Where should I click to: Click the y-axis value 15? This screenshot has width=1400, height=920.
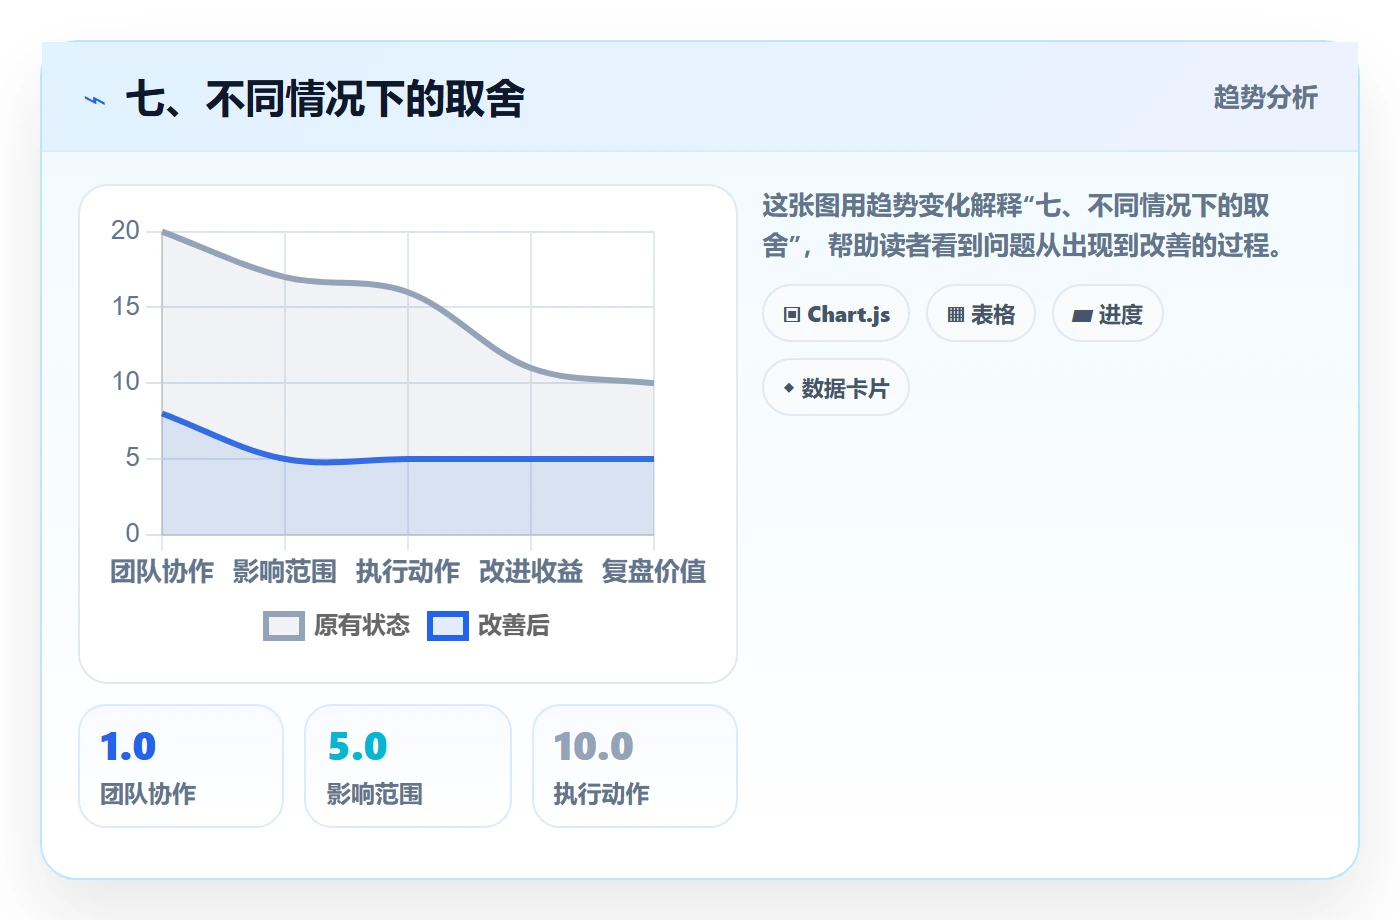pyautogui.click(x=125, y=306)
